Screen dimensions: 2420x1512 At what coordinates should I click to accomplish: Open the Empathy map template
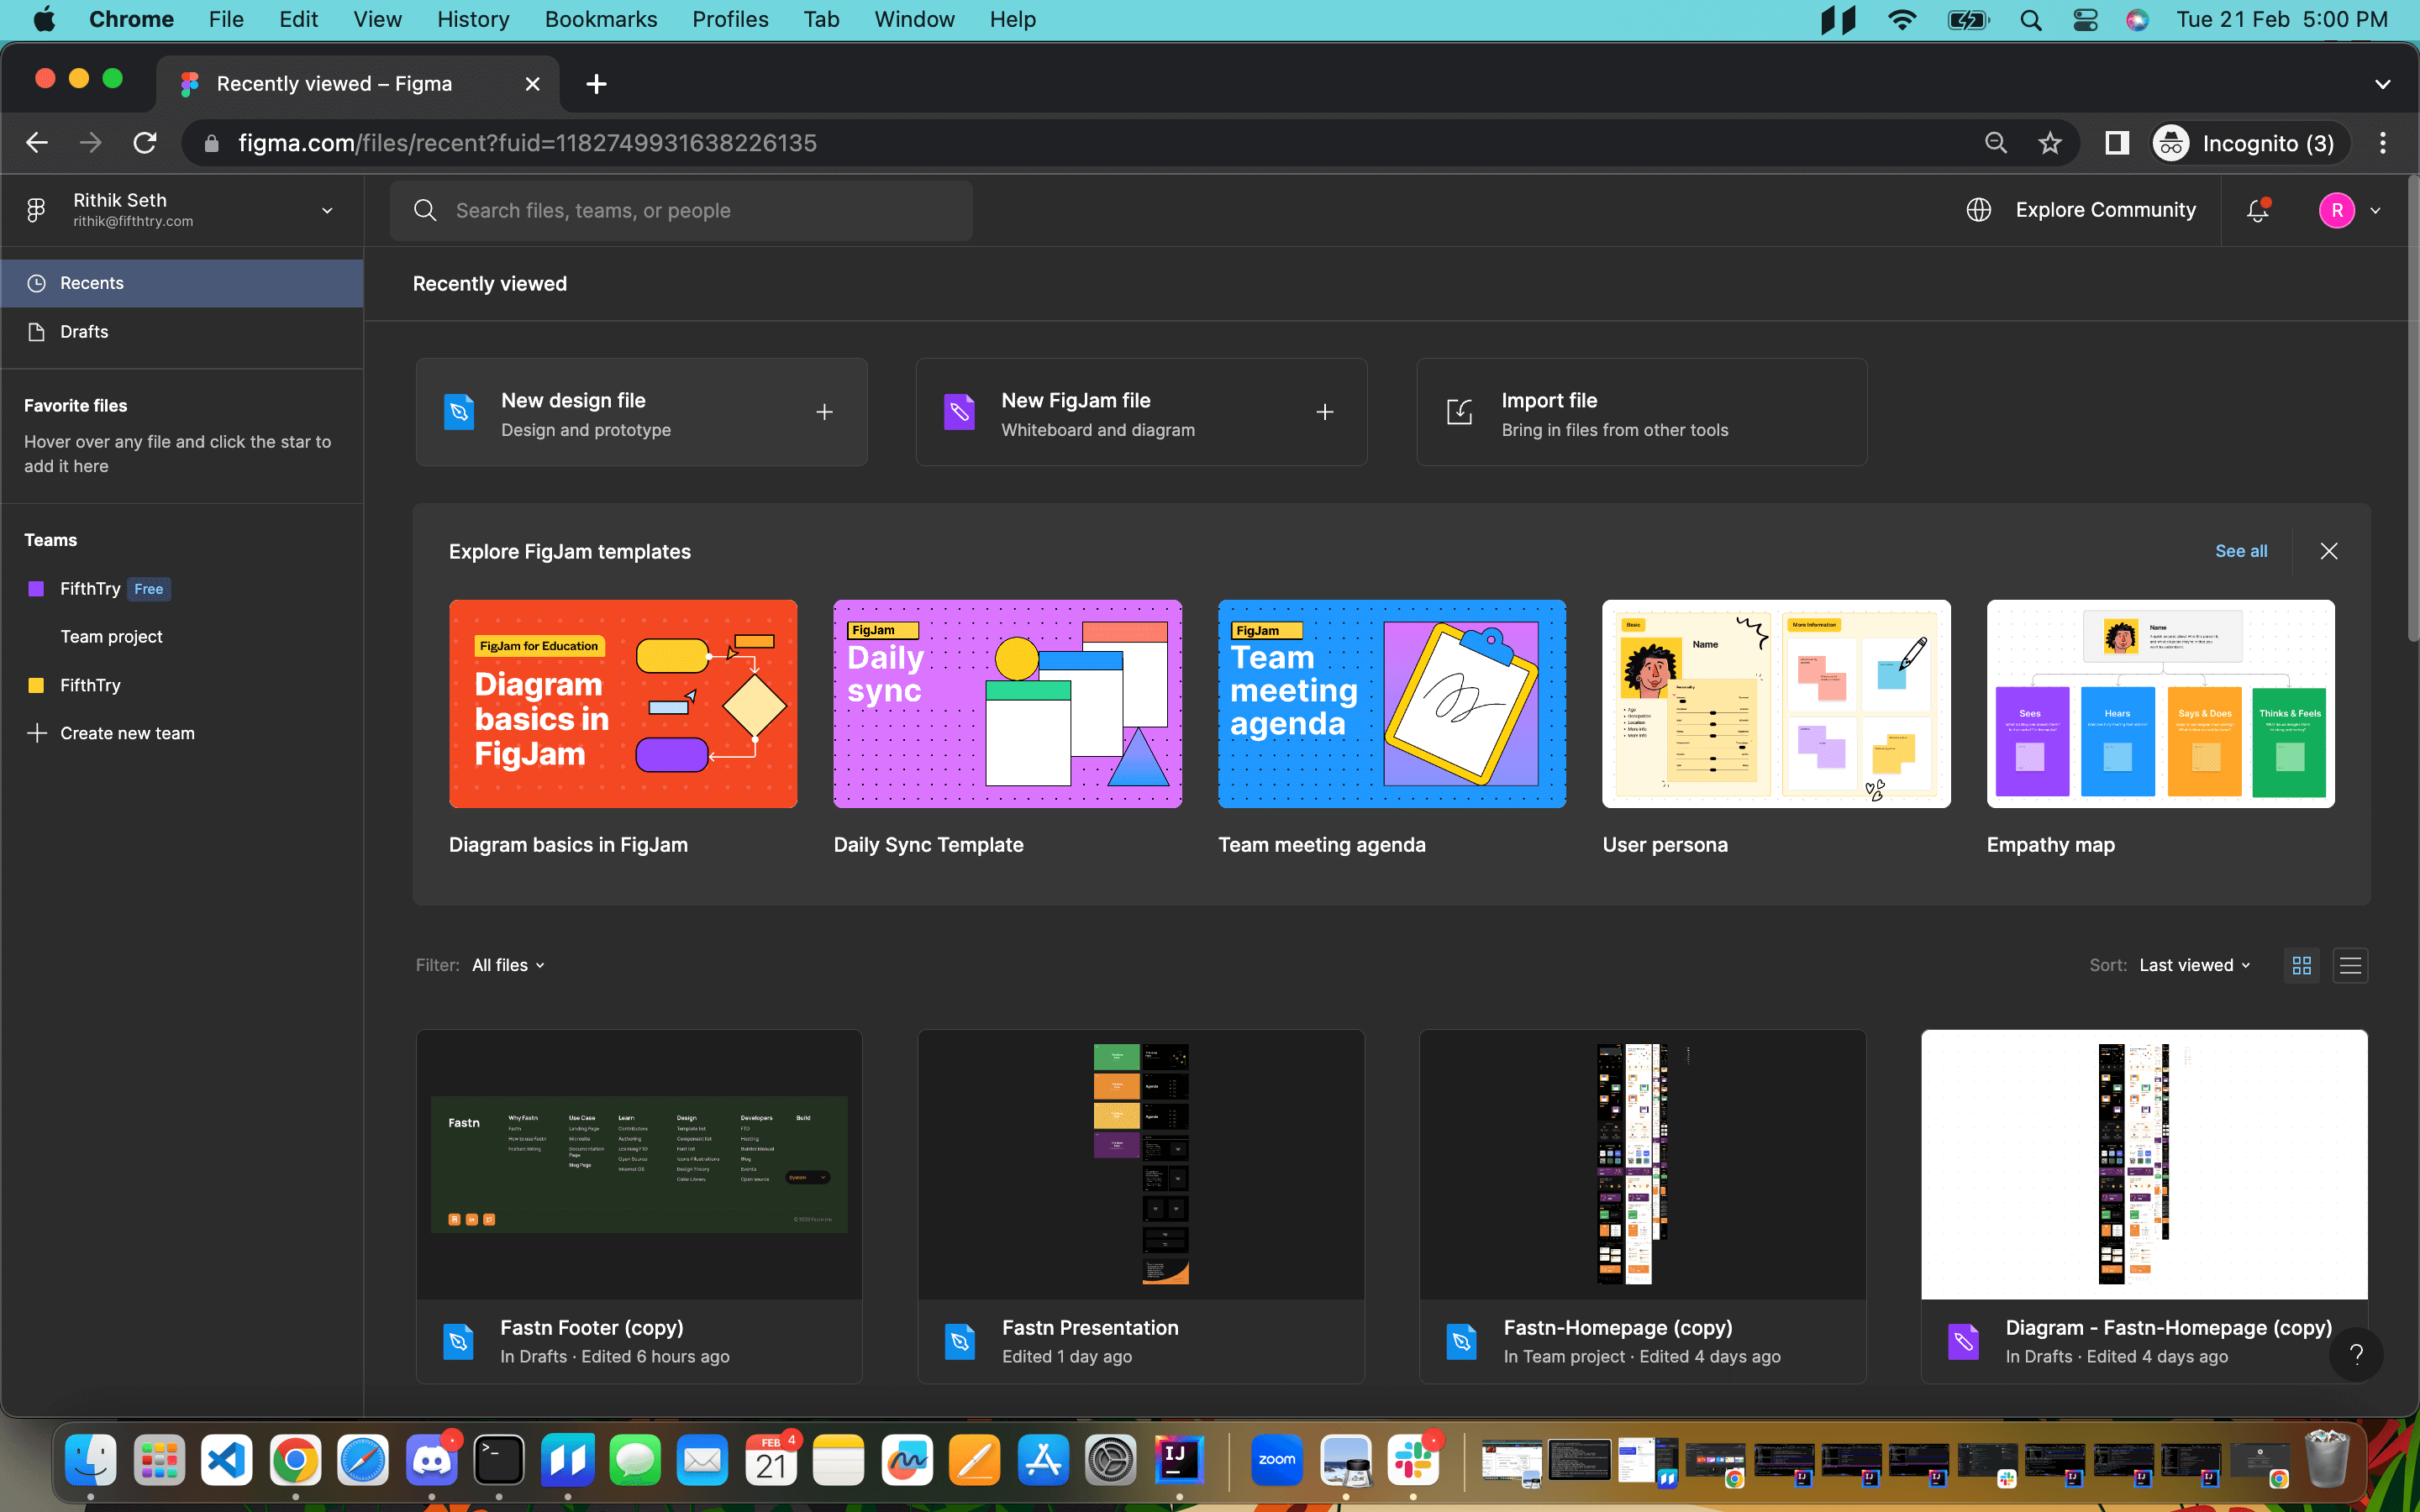pyautogui.click(x=2160, y=704)
